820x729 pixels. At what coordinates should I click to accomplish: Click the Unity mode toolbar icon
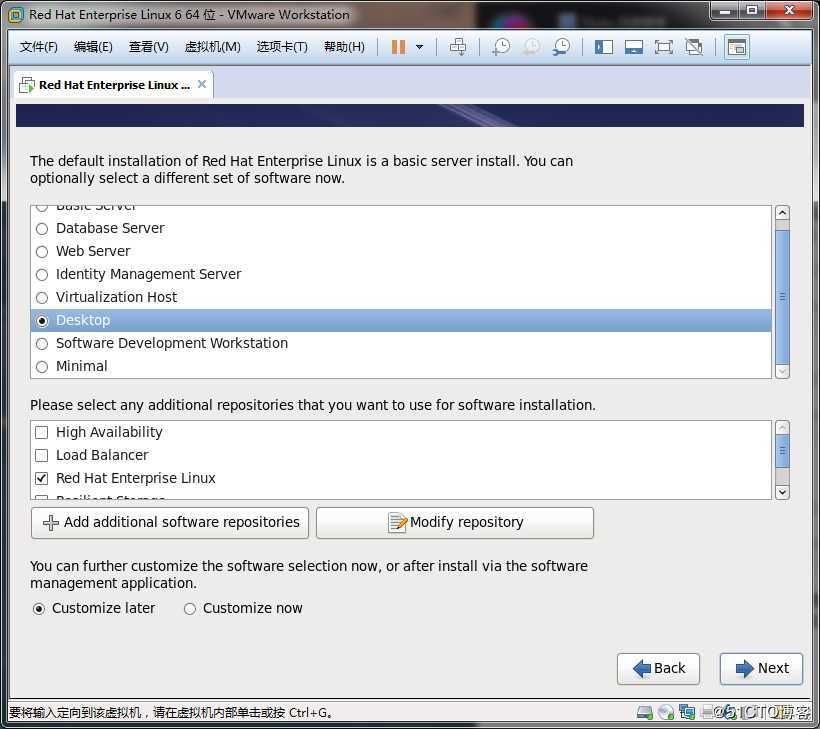694,47
